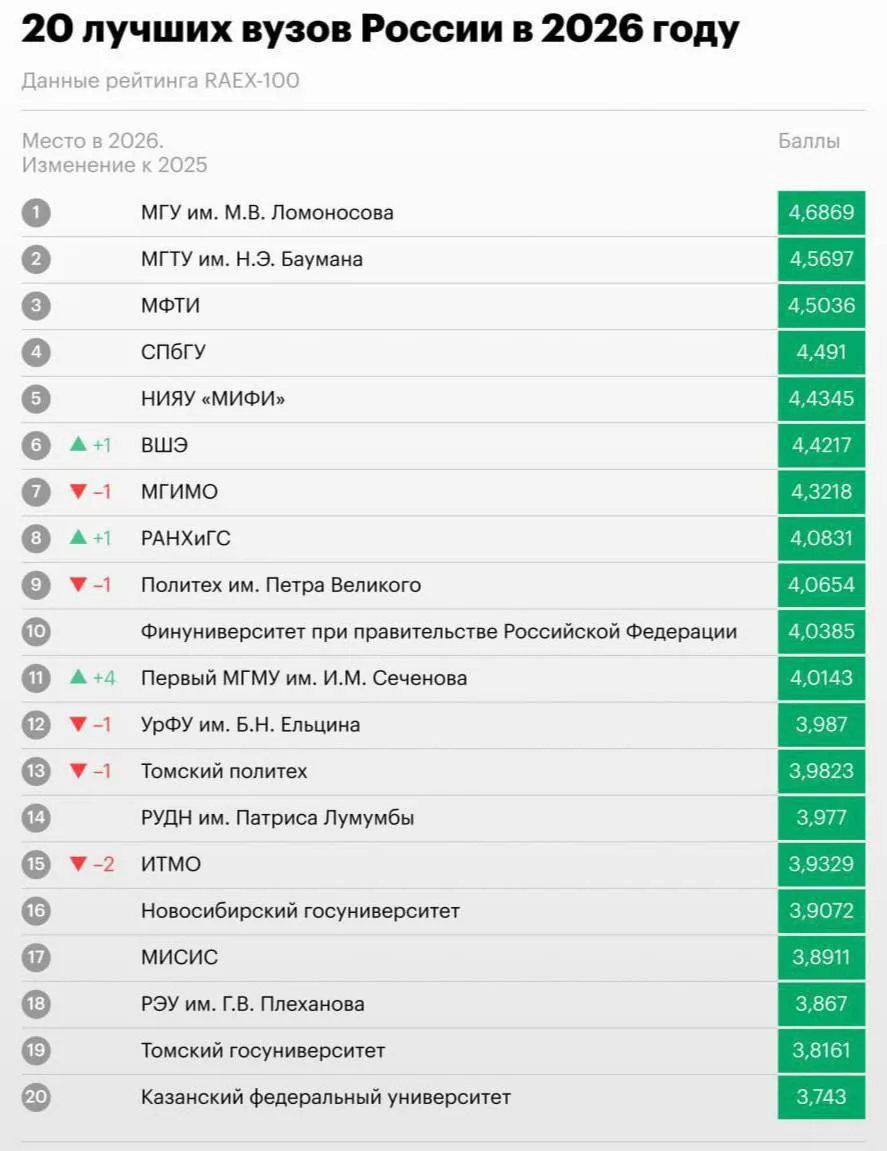Click 'Томский госуниверситет' name

(x=263, y=1050)
